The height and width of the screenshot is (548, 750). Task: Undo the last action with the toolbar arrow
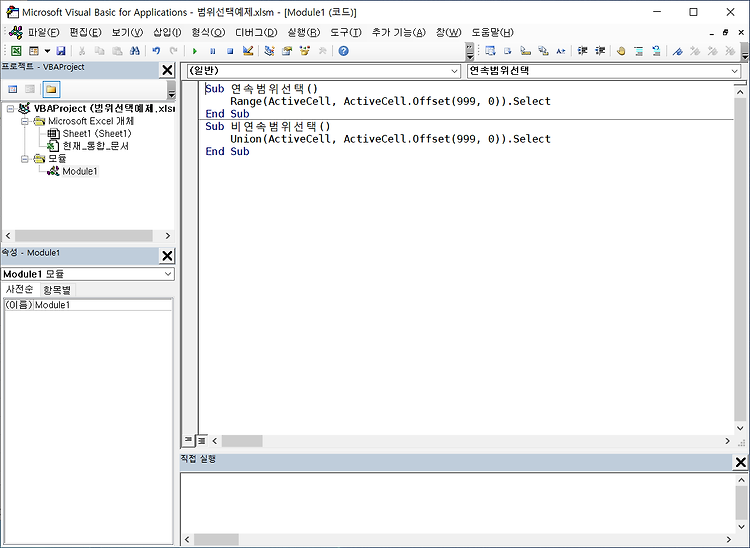coord(156,51)
